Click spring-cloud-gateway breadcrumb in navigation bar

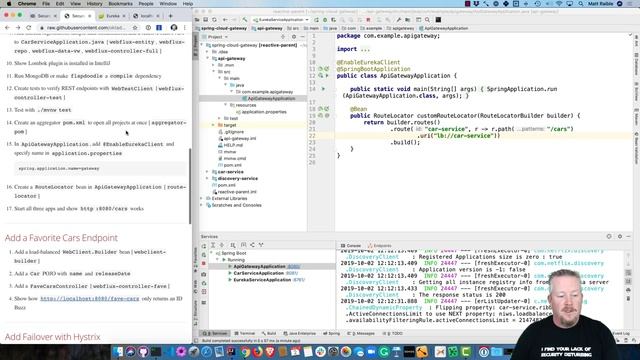221,28
